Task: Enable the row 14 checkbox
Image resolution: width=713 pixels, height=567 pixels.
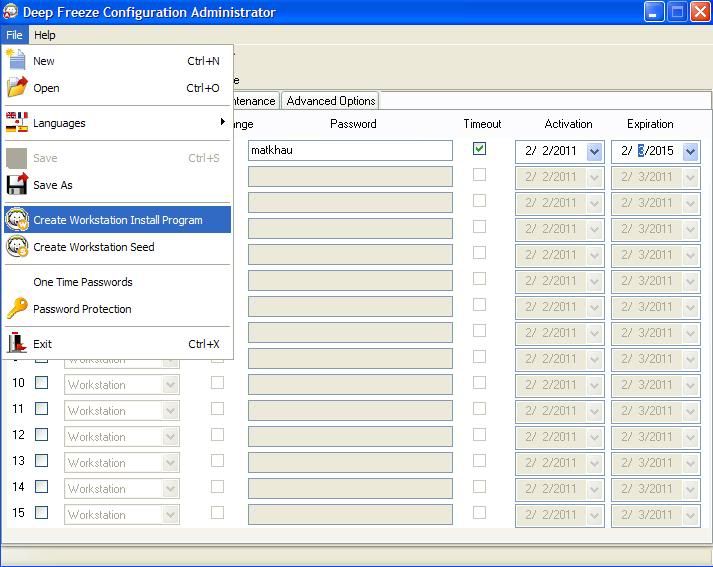Action: pyautogui.click(x=41, y=487)
